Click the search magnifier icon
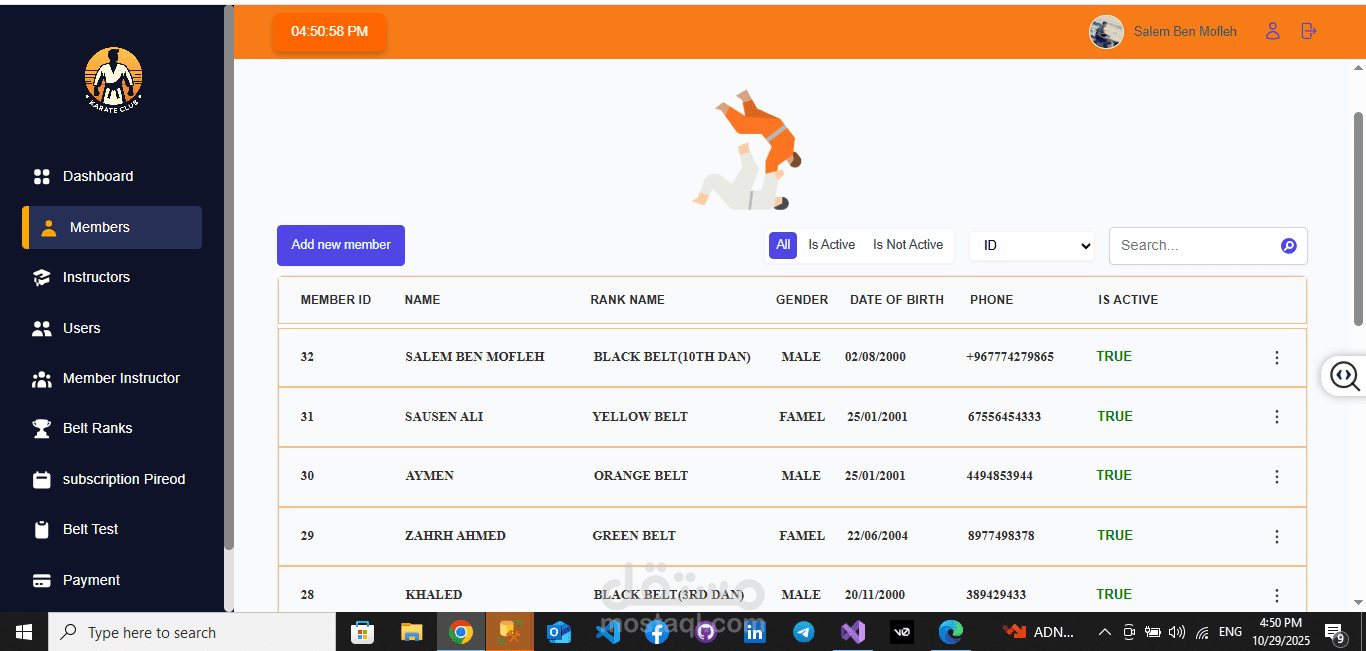The image size is (1366, 651). coord(1289,246)
